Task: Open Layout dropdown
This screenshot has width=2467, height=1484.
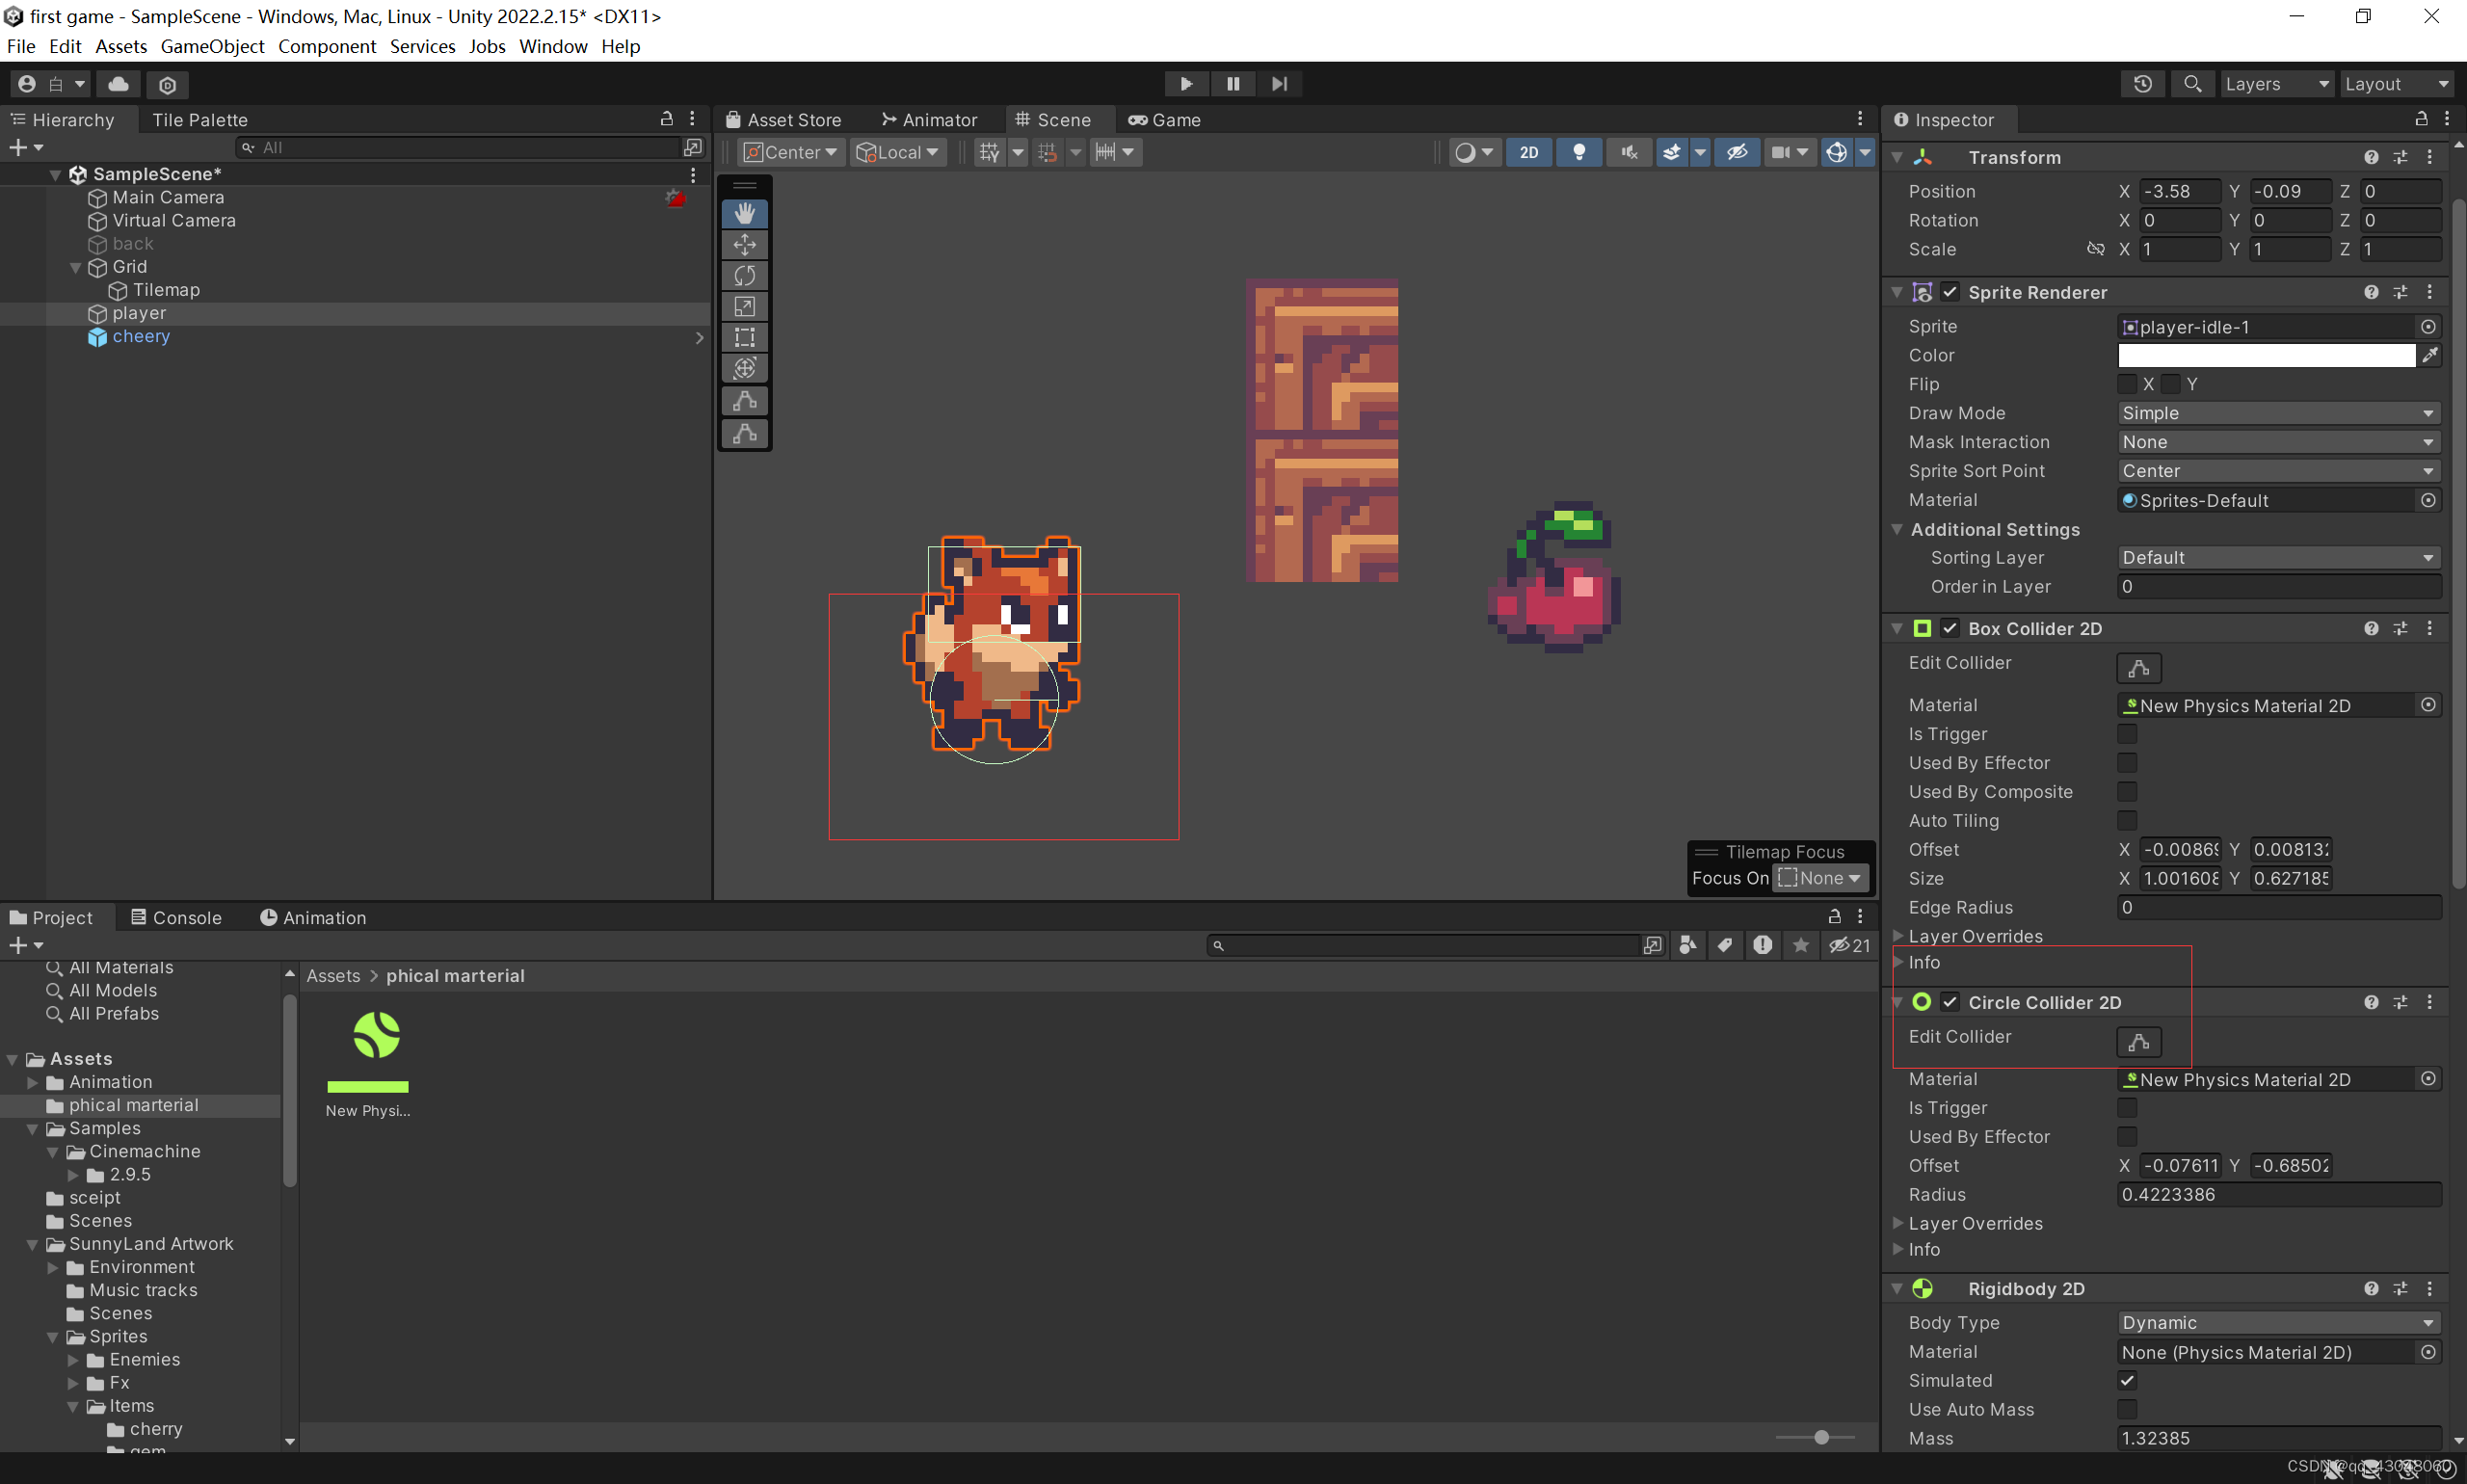Action: pyautogui.click(x=2396, y=84)
